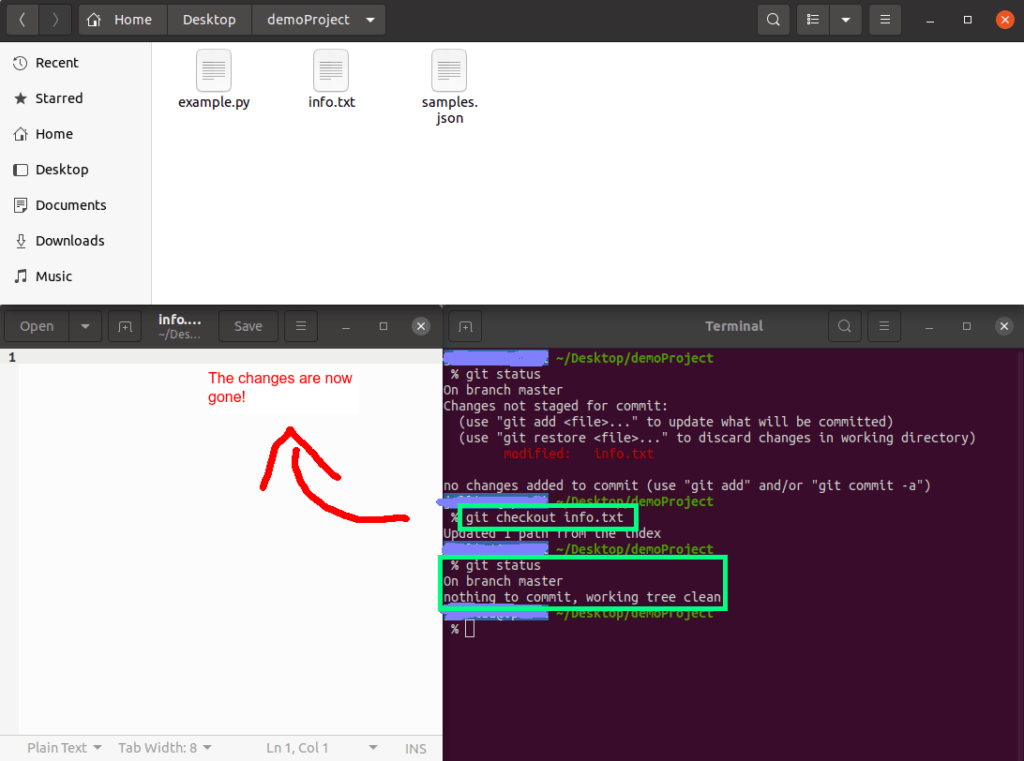Select the example.py file icon
This screenshot has height=761, width=1024.
(214, 71)
